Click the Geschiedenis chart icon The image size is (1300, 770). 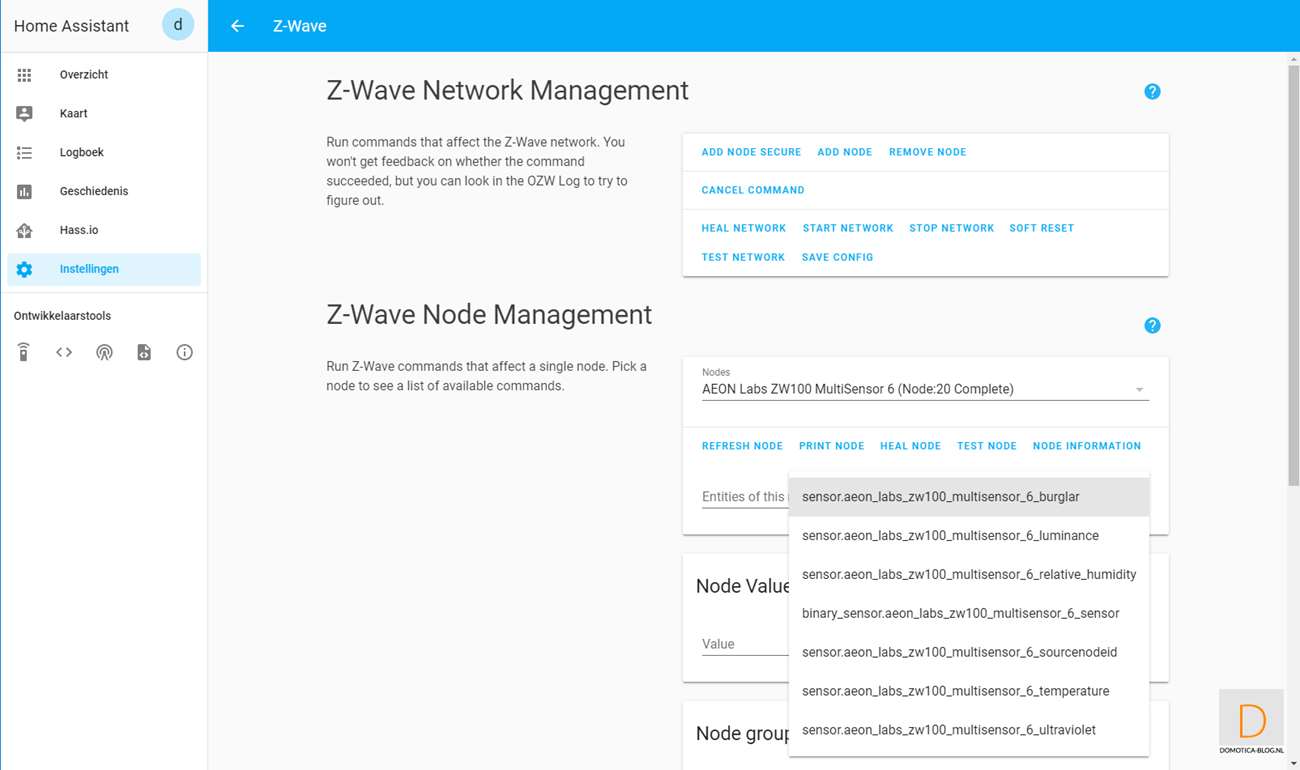24,191
